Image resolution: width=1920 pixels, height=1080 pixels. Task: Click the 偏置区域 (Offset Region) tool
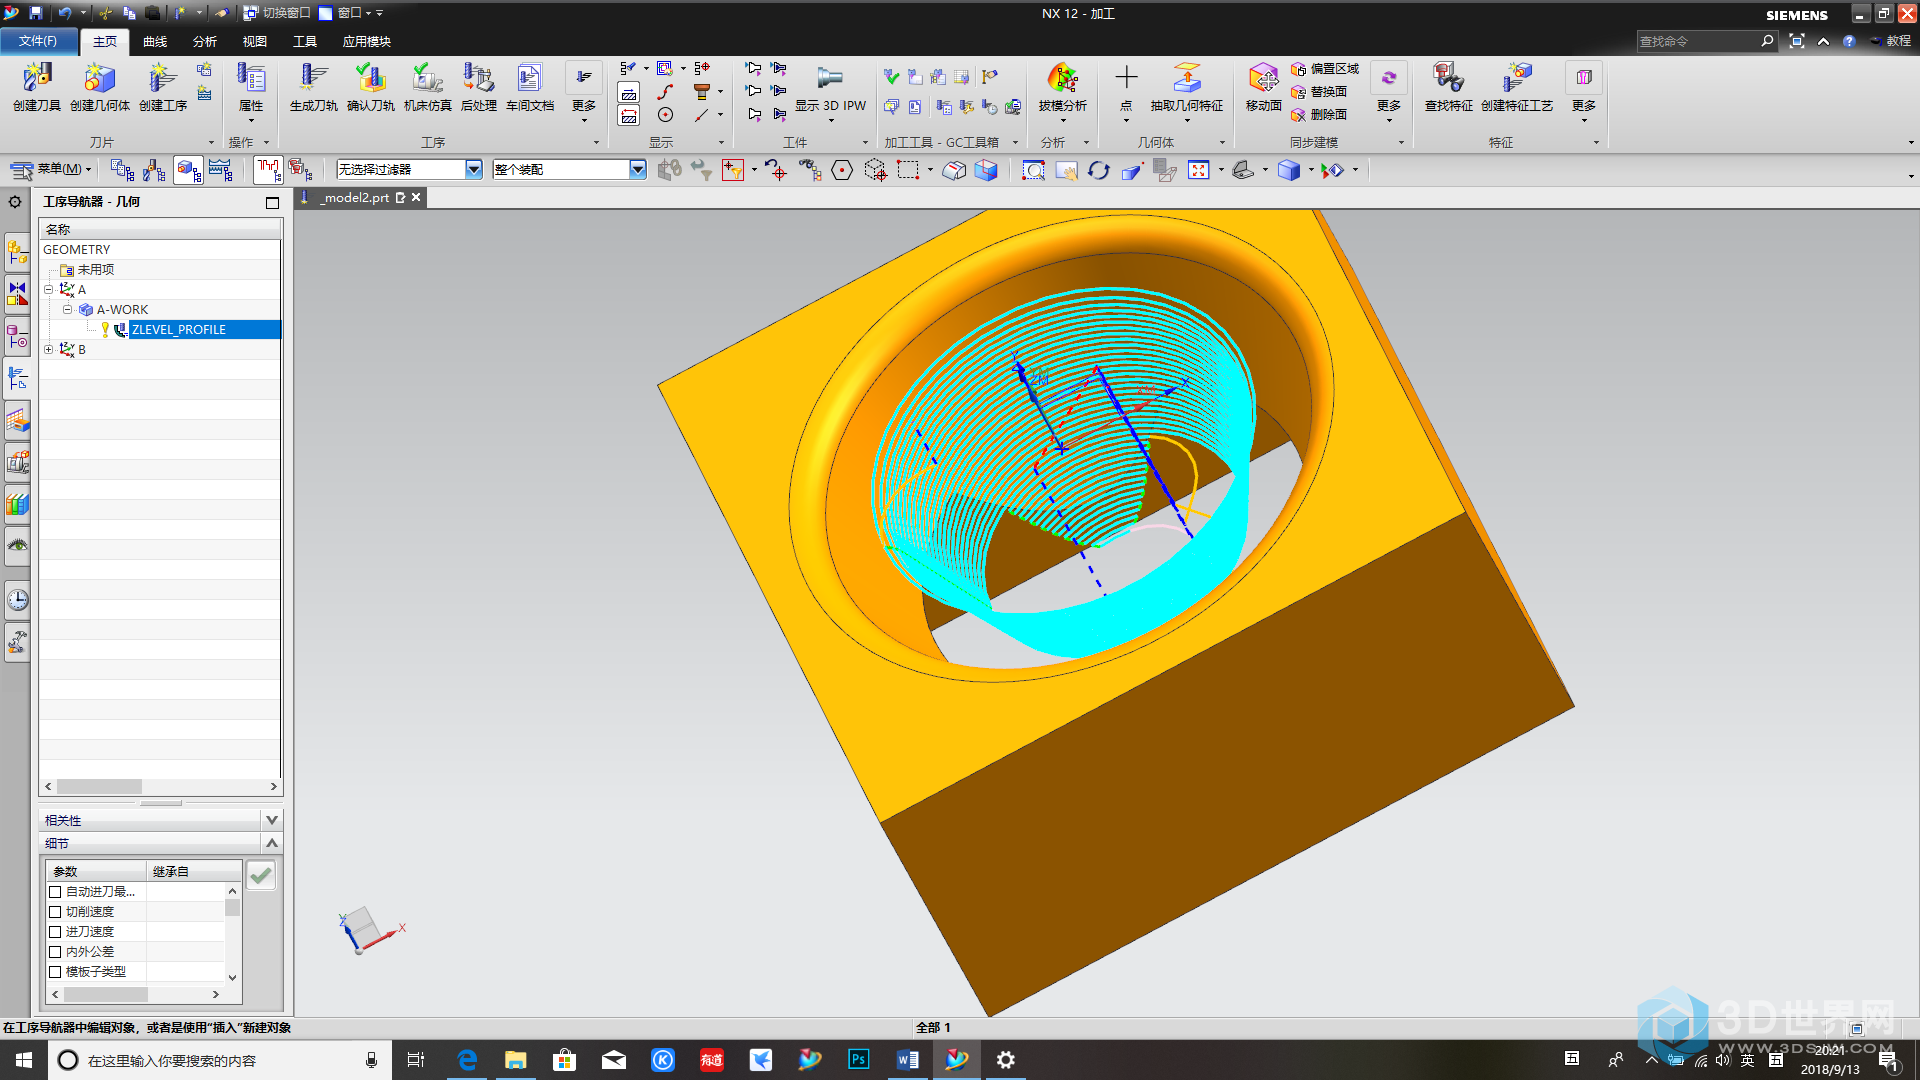tap(1325, 69)
